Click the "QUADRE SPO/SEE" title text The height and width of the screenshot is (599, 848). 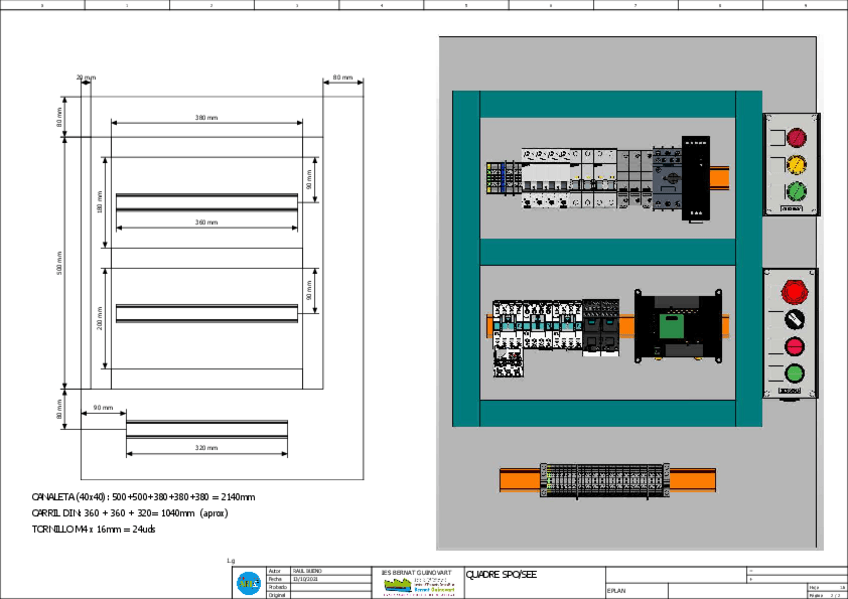[x=501, y=575]
